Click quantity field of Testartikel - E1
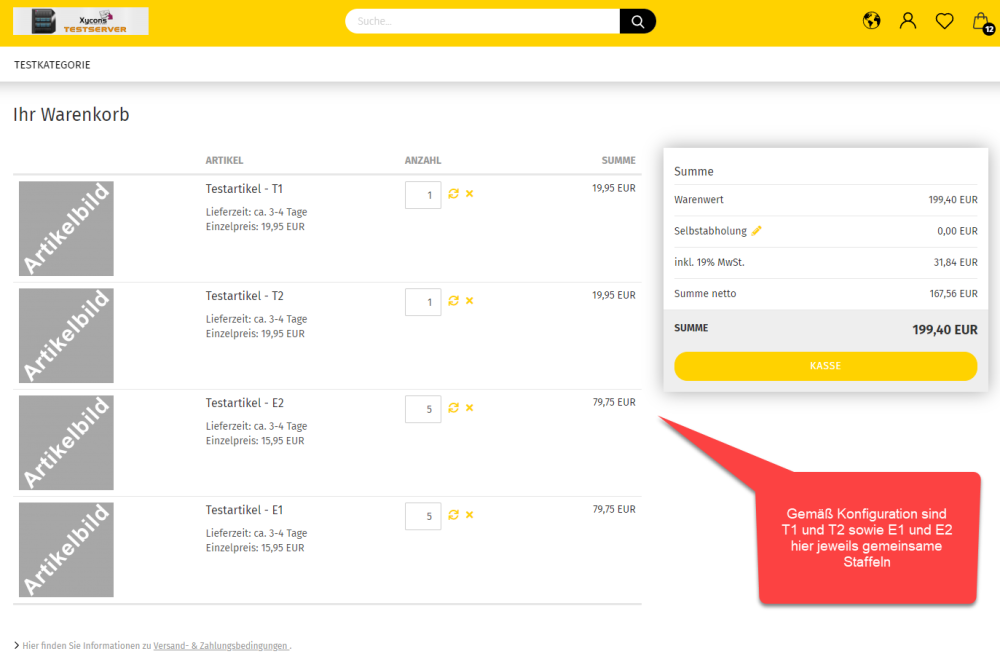Viewport: 1000px width, 654px height. [x=423, y=516]
